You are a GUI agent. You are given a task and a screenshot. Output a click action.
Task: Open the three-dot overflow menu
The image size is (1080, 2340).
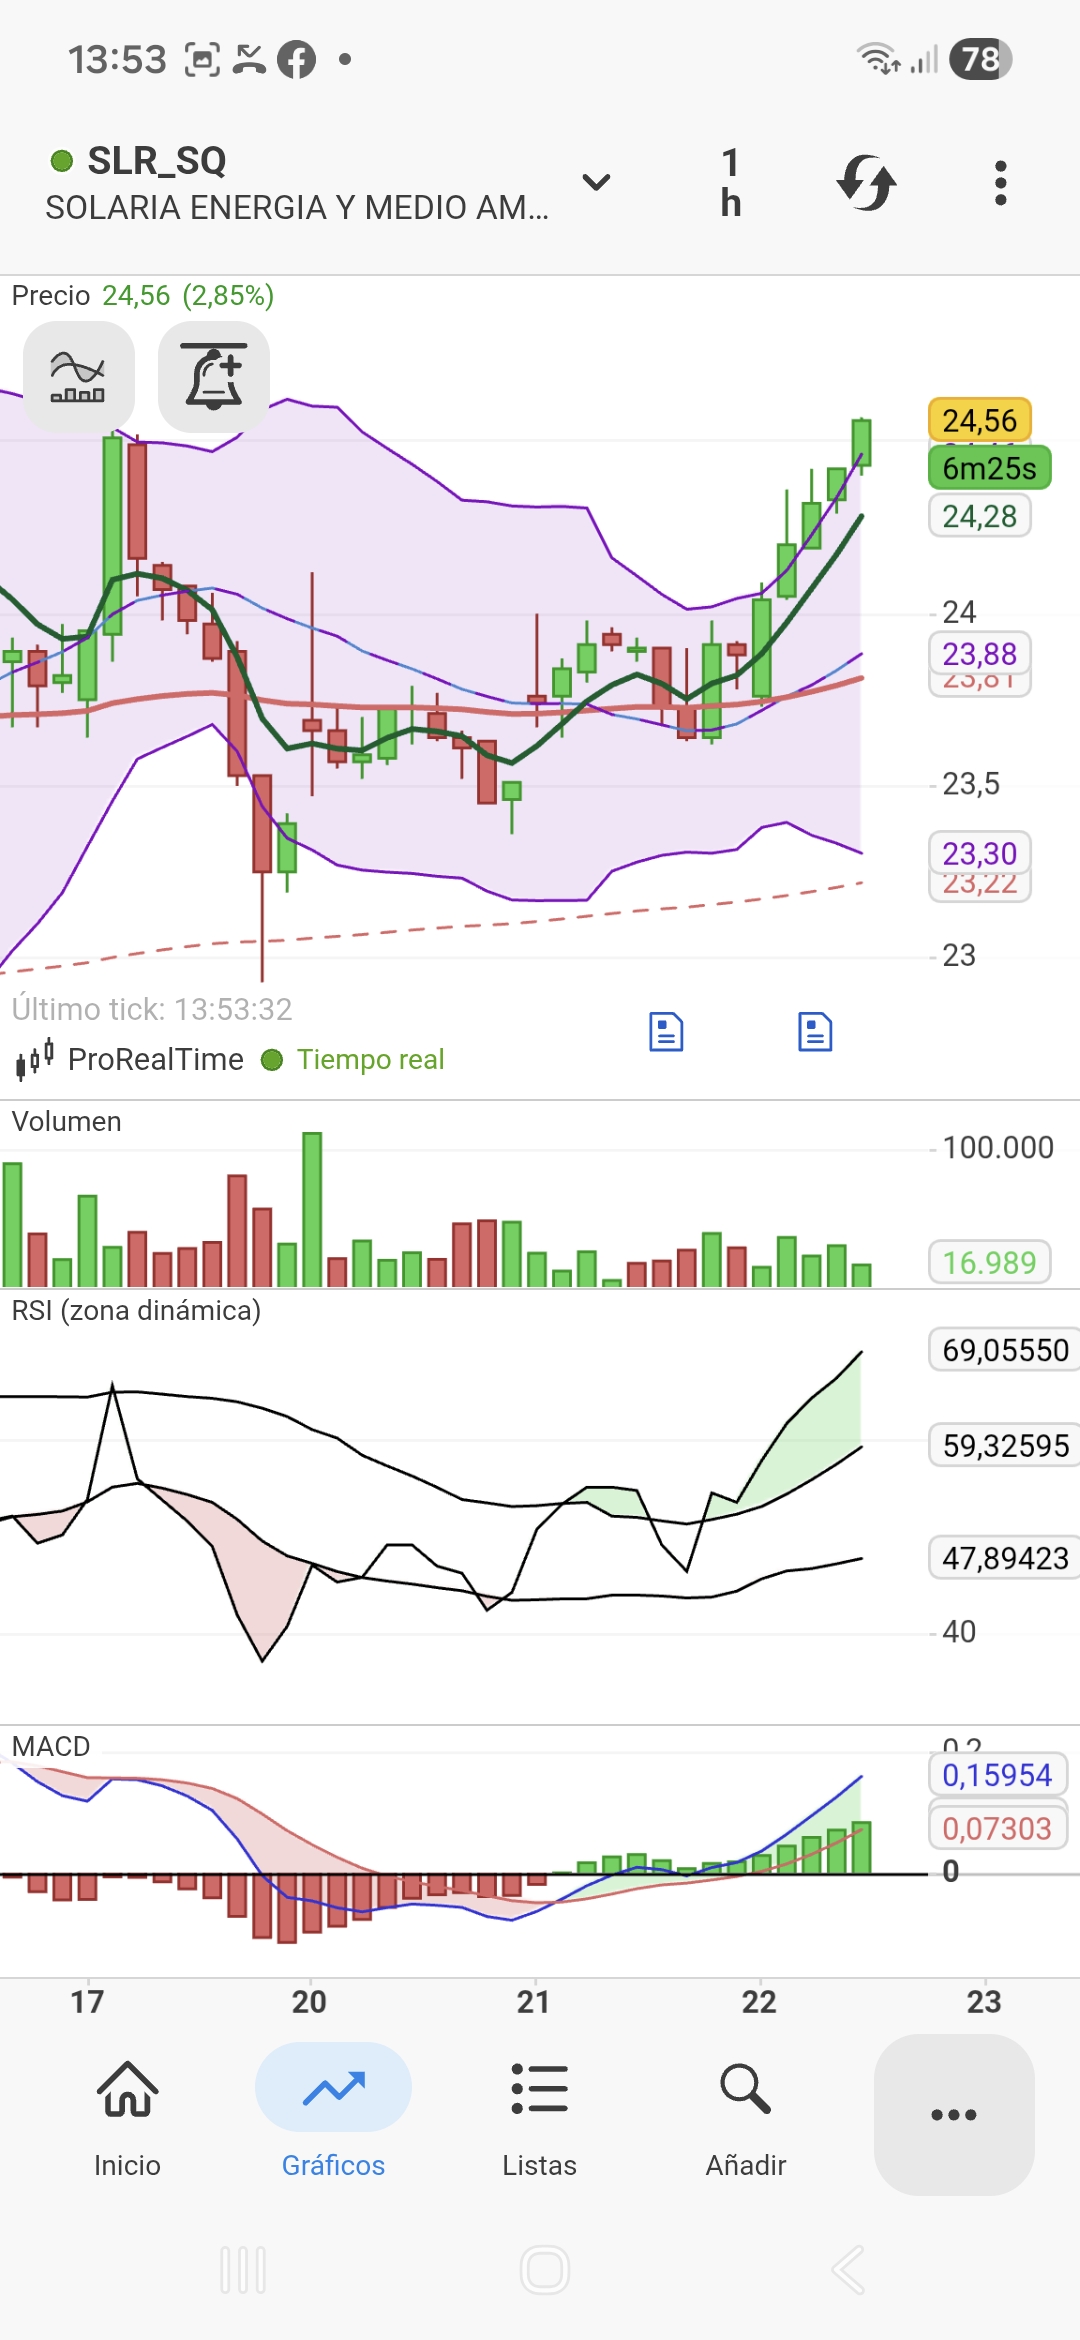pyautogui.click(x=1000, y=183)
